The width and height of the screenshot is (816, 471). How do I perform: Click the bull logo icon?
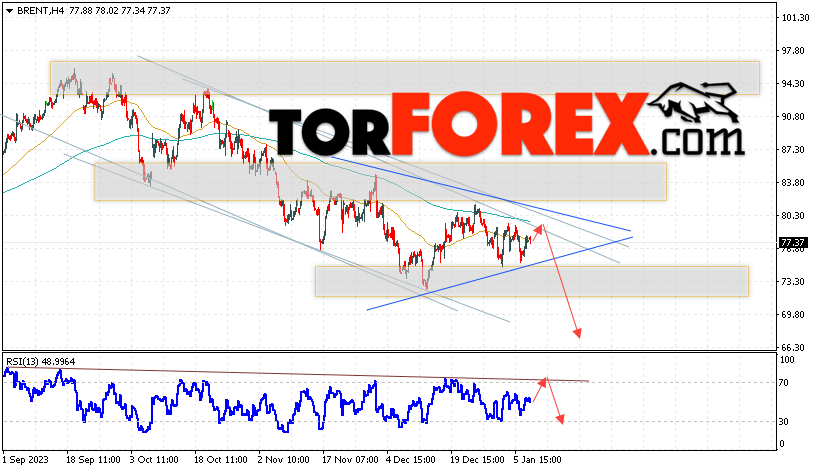point(693,103)
